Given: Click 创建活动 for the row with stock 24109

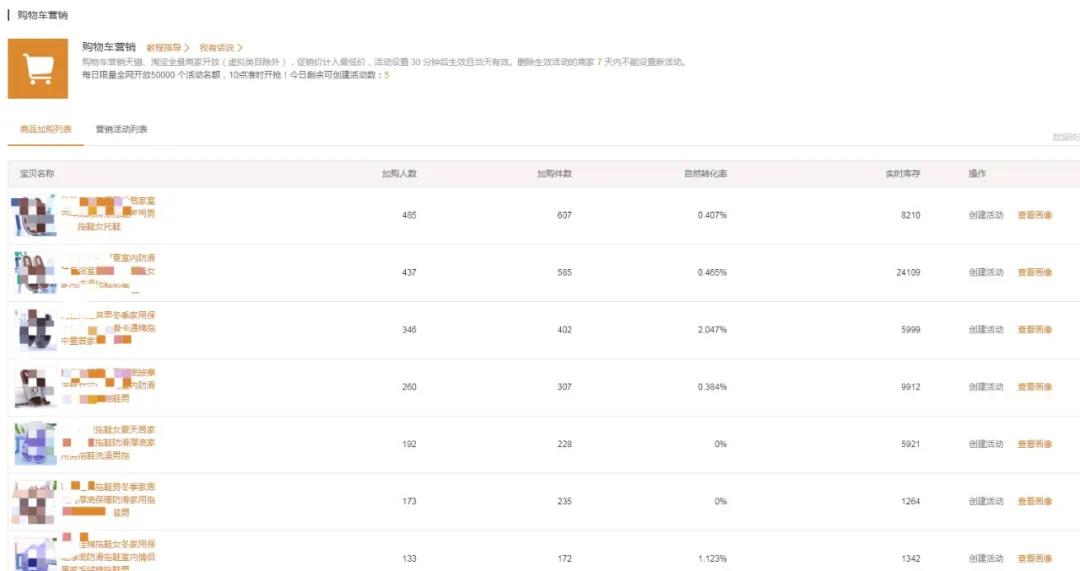Looking at the screenshot, I should [986, 272].
